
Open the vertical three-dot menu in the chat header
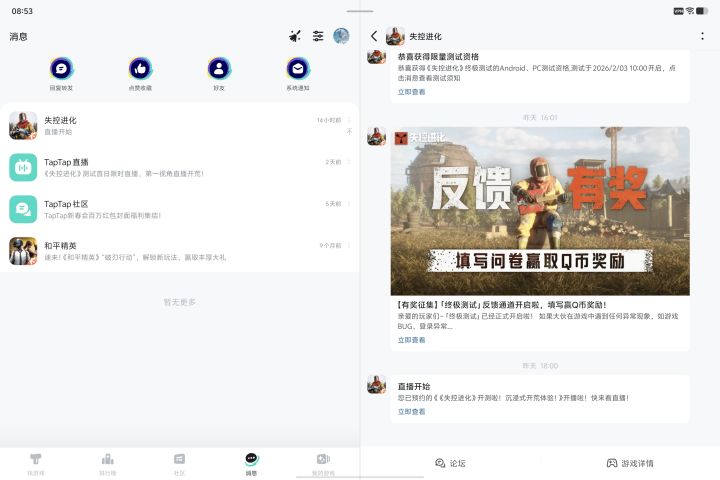point(703,36)
